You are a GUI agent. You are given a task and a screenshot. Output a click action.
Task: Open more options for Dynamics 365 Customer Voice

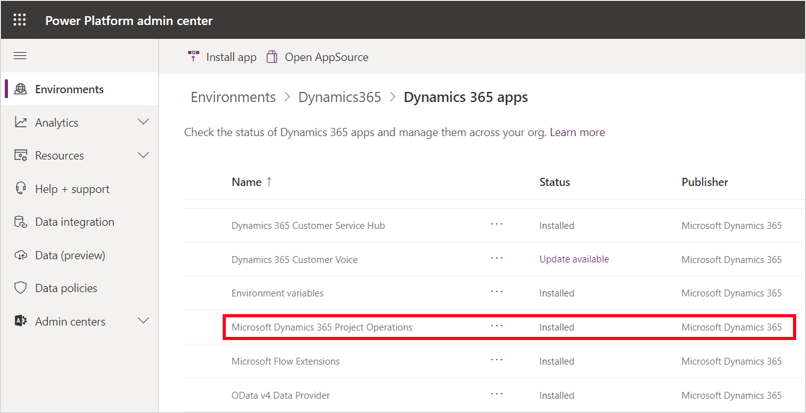(x=497, y=258)
